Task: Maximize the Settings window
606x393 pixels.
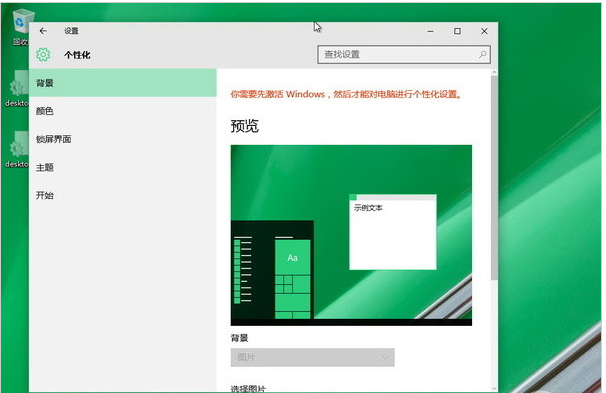Action: [457, 31]
